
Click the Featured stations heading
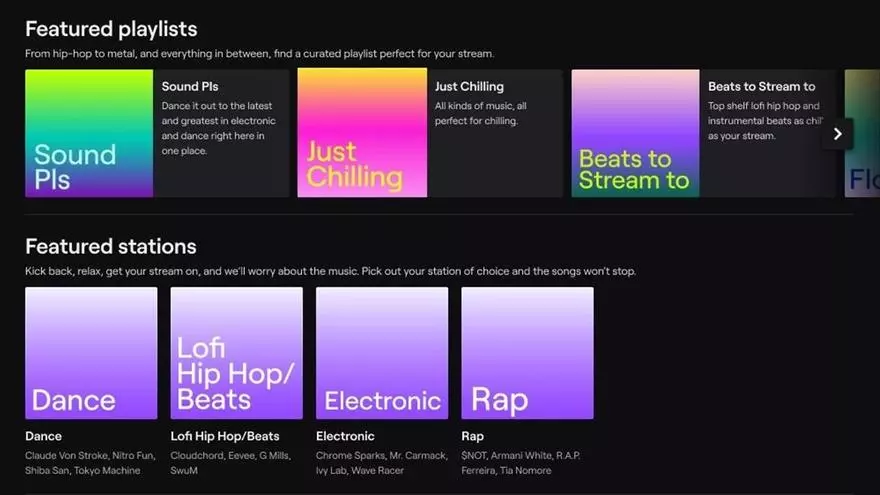click(x=110, y=246)
